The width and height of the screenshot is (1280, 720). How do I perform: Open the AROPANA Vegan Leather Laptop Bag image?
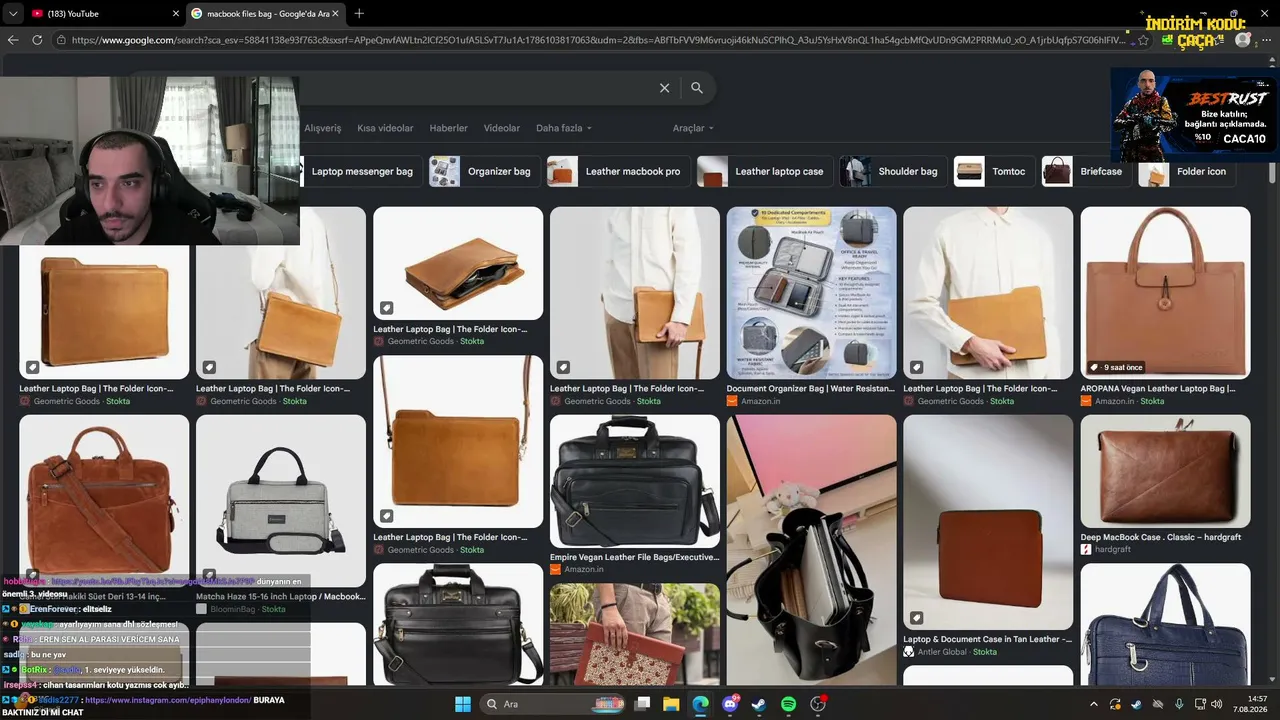point(1165,292)
